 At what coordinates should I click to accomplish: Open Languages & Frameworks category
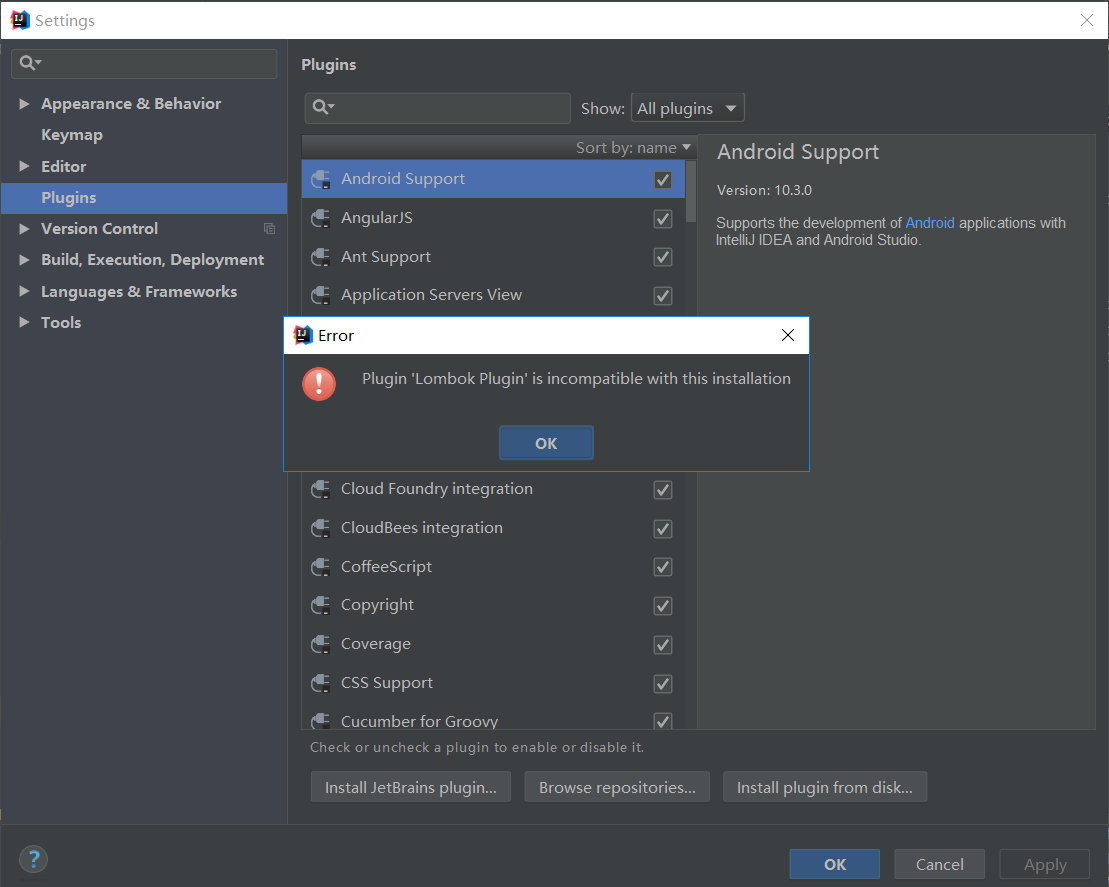(x=144, y=291)
